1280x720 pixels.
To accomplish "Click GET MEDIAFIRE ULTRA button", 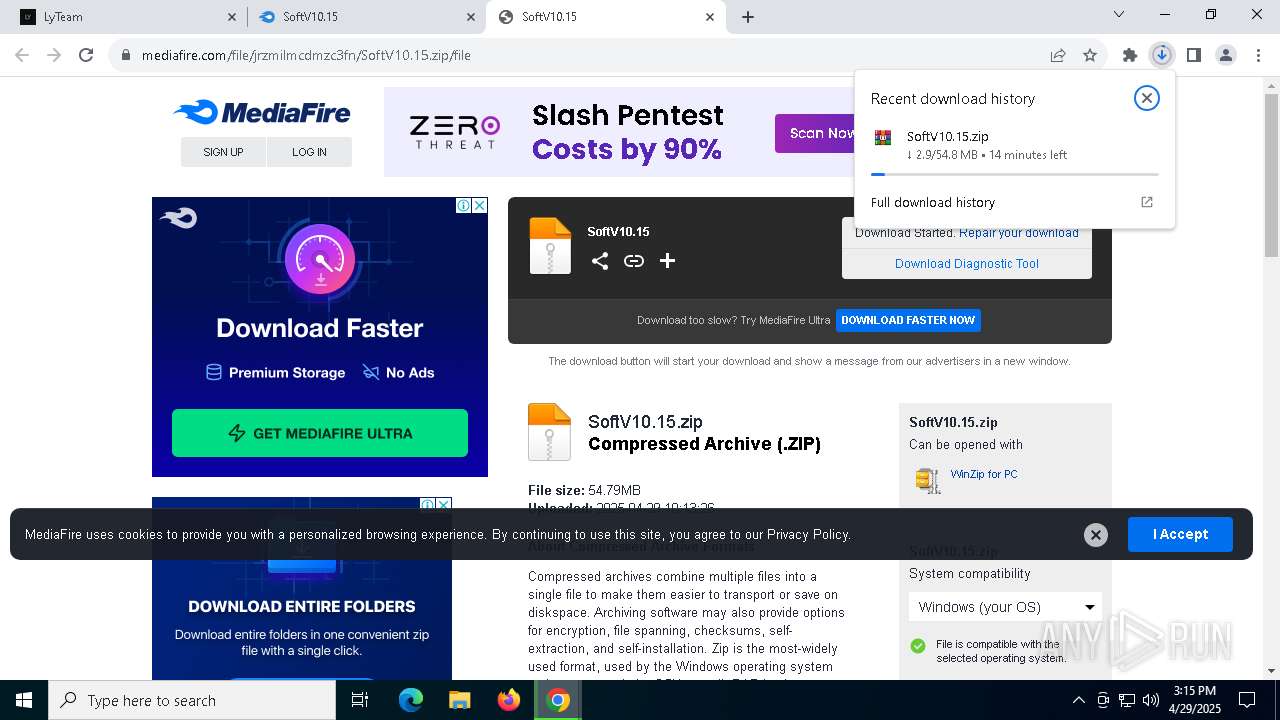I will pyautogui.click(x=320, y=433).
